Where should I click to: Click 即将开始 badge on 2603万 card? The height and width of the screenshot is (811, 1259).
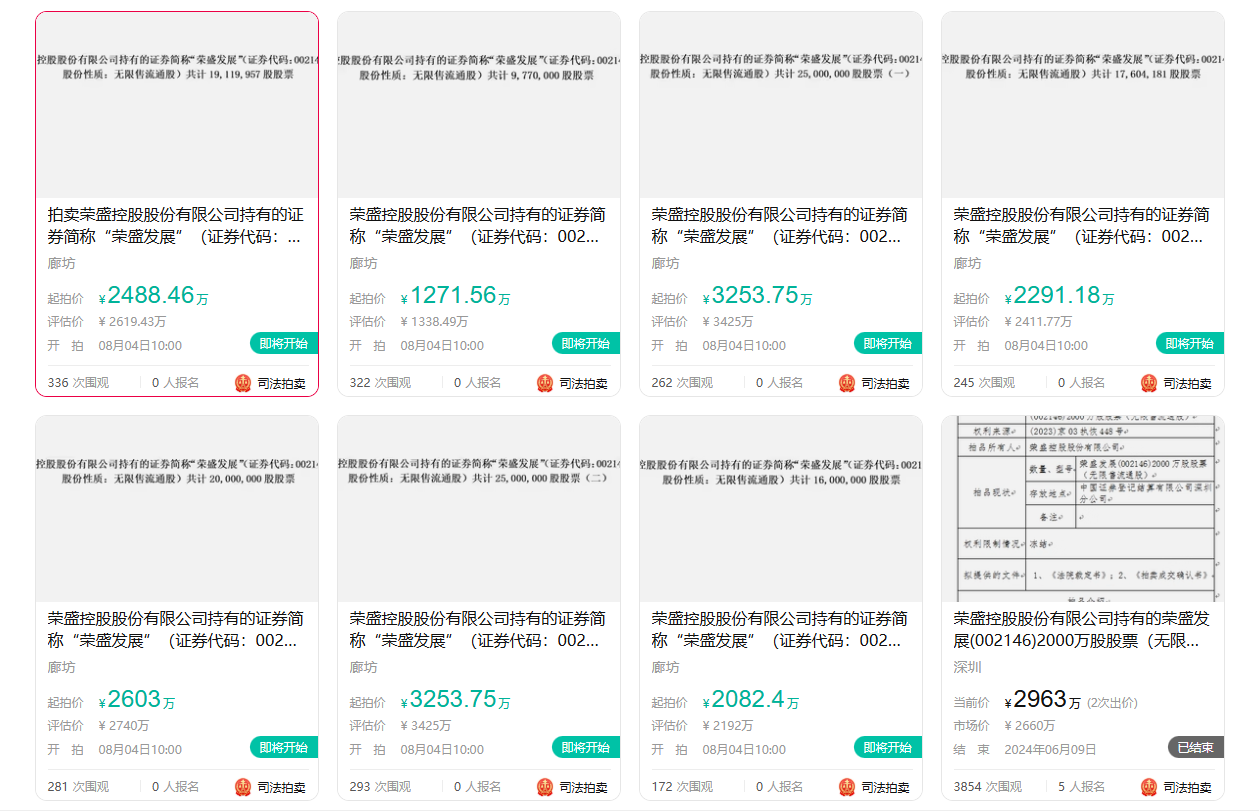(x=284, y=747)
